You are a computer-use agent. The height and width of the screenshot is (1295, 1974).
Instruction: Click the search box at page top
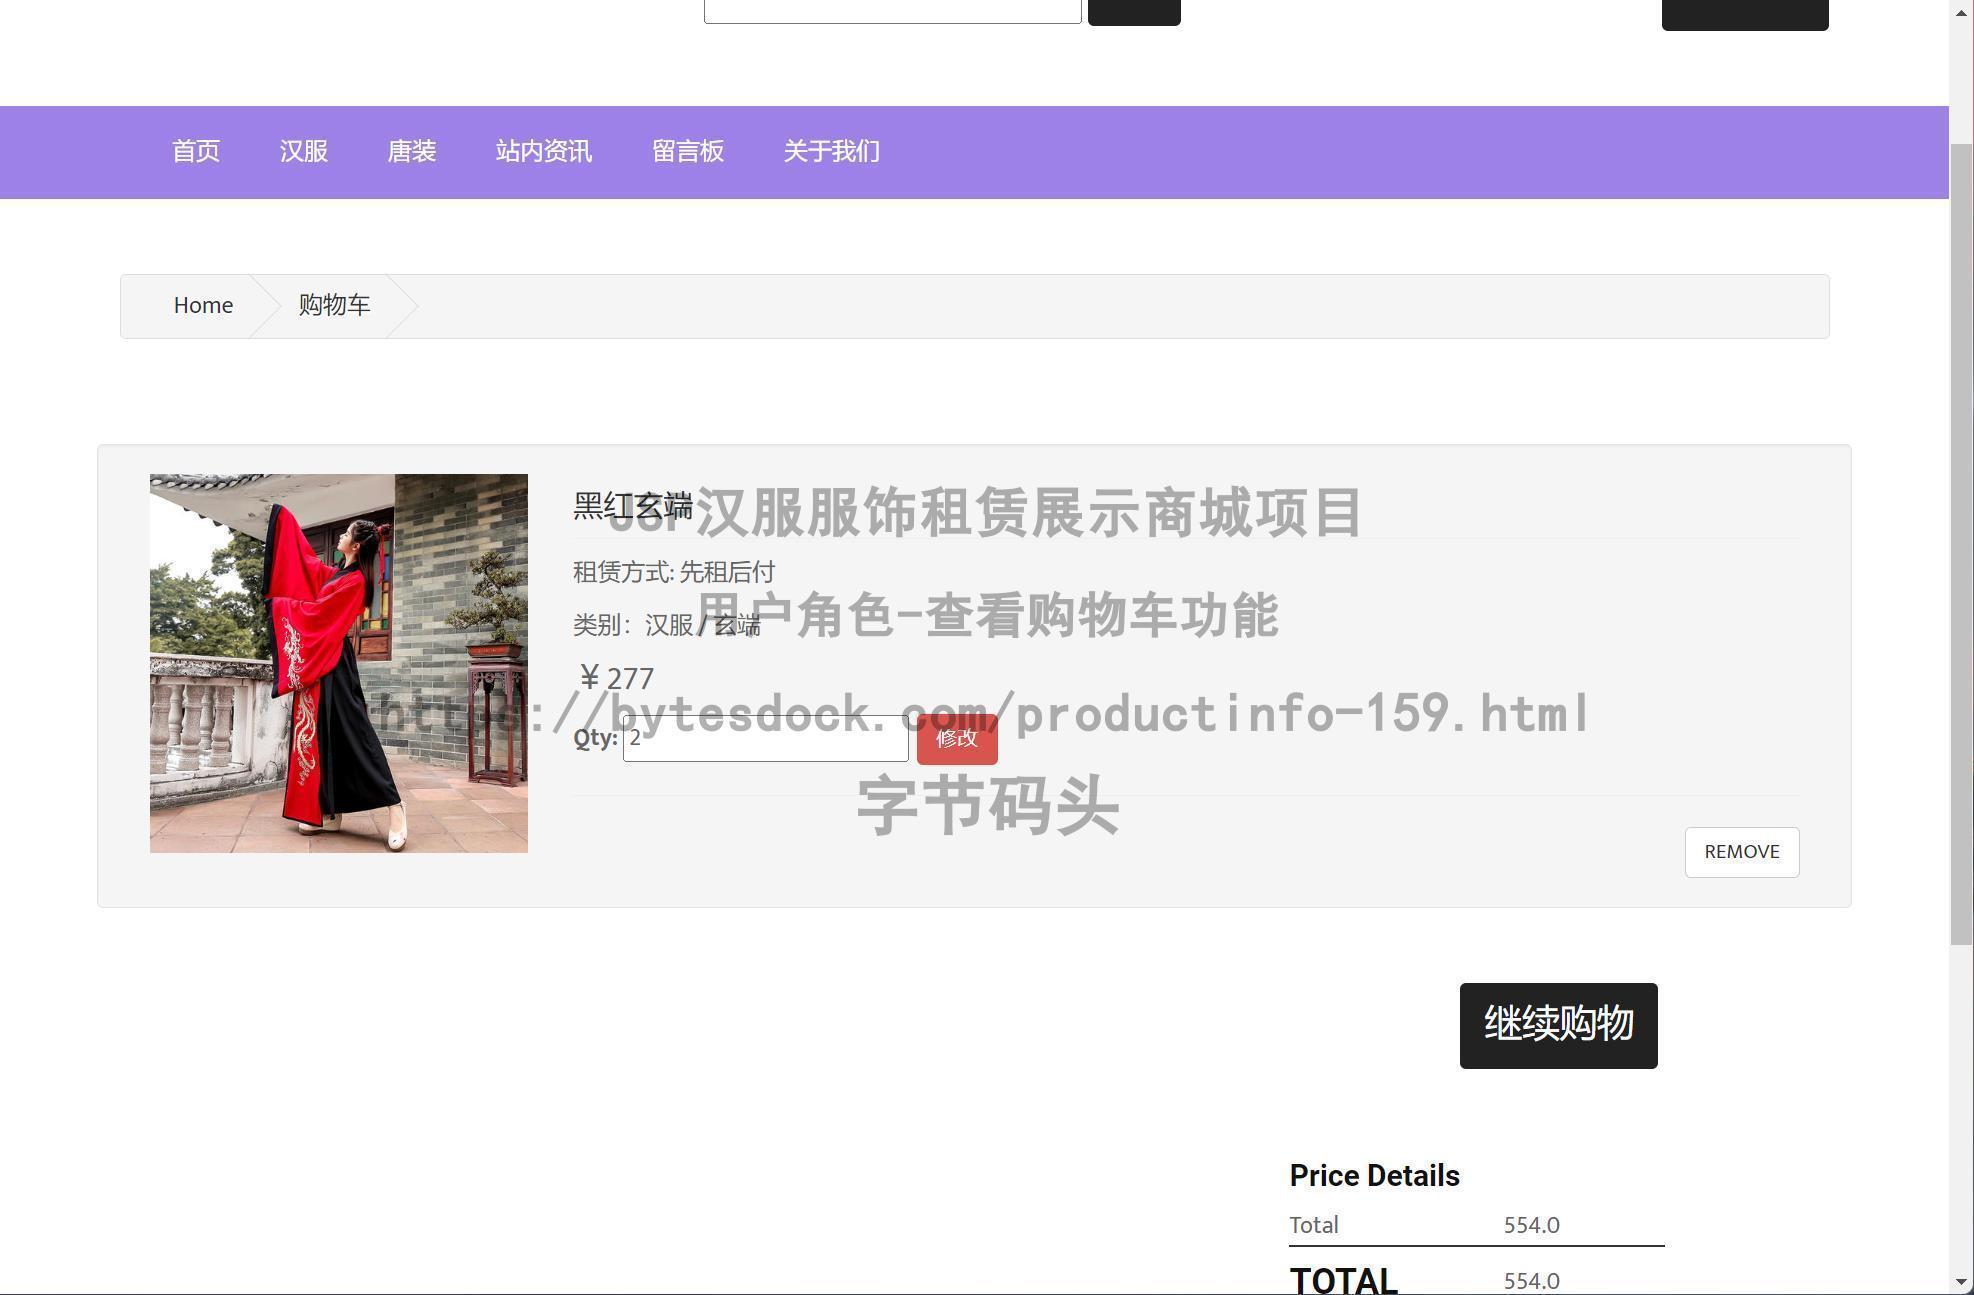[x=892, y=10]
